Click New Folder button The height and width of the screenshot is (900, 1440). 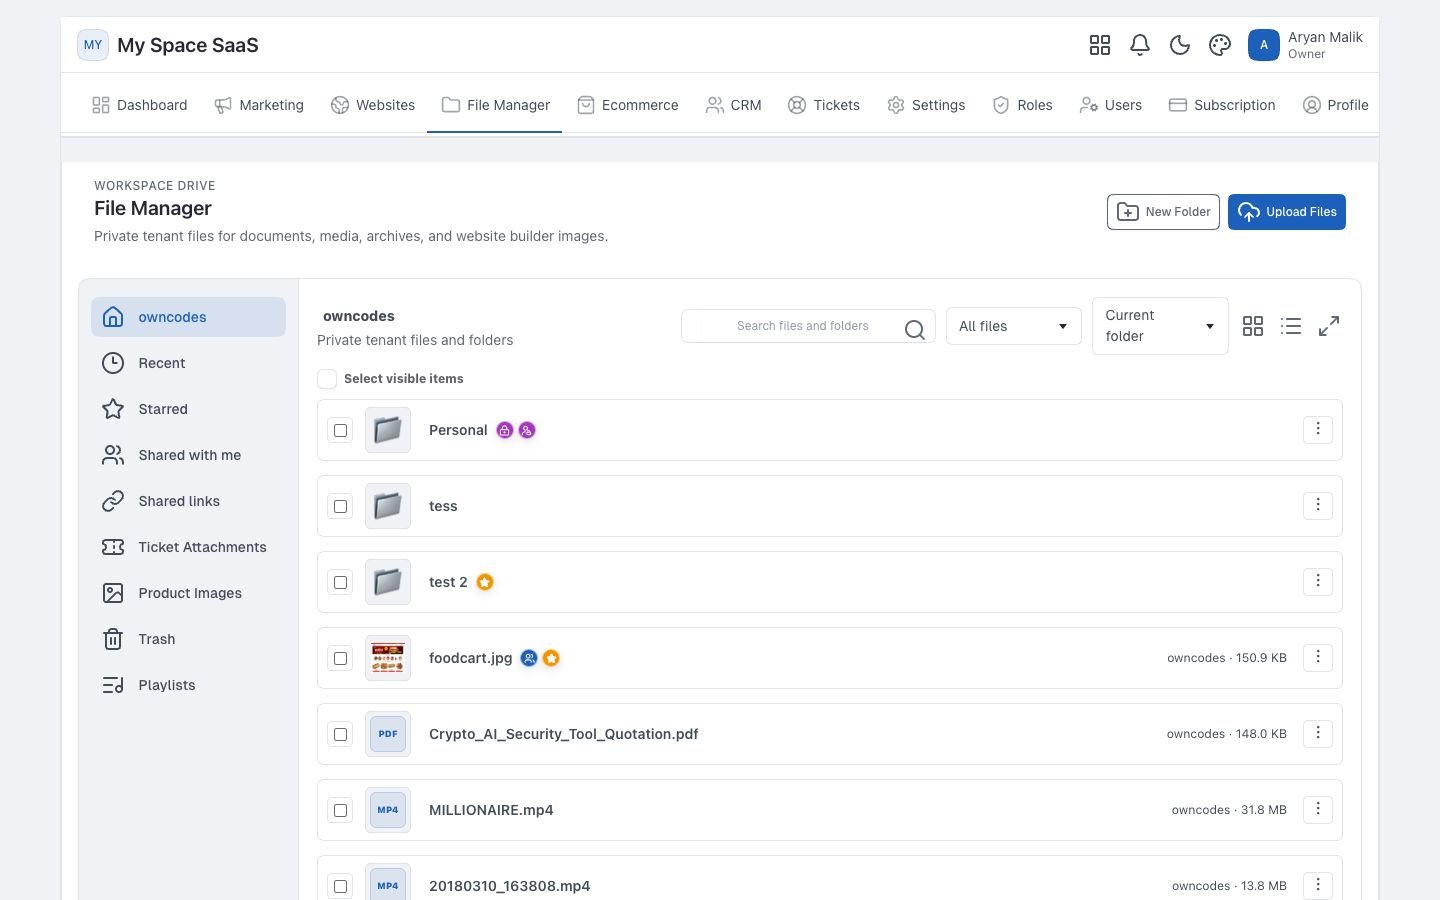click(1163, 212)
